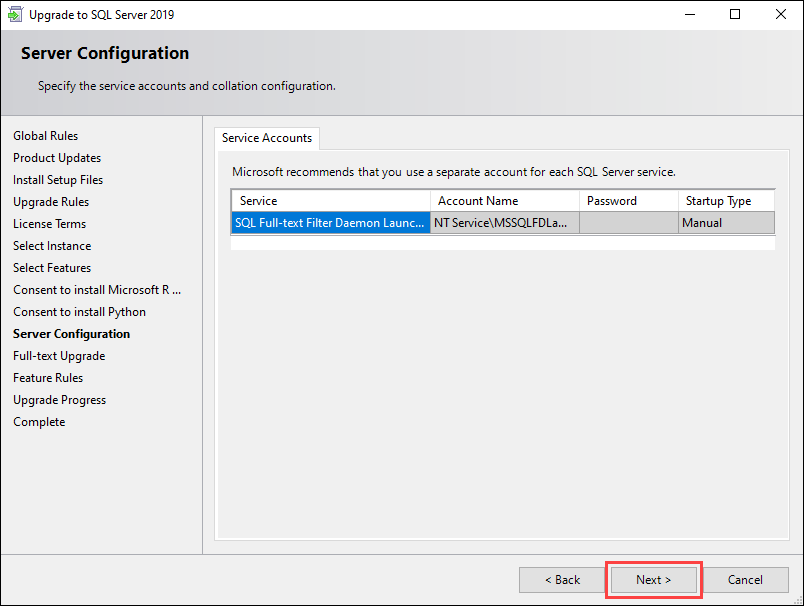This screenshot has width=804, height=606.
Task: Select the SQL Full-text Filter Daemon service row
Action: pyautogui.click(x=330, y=223)
